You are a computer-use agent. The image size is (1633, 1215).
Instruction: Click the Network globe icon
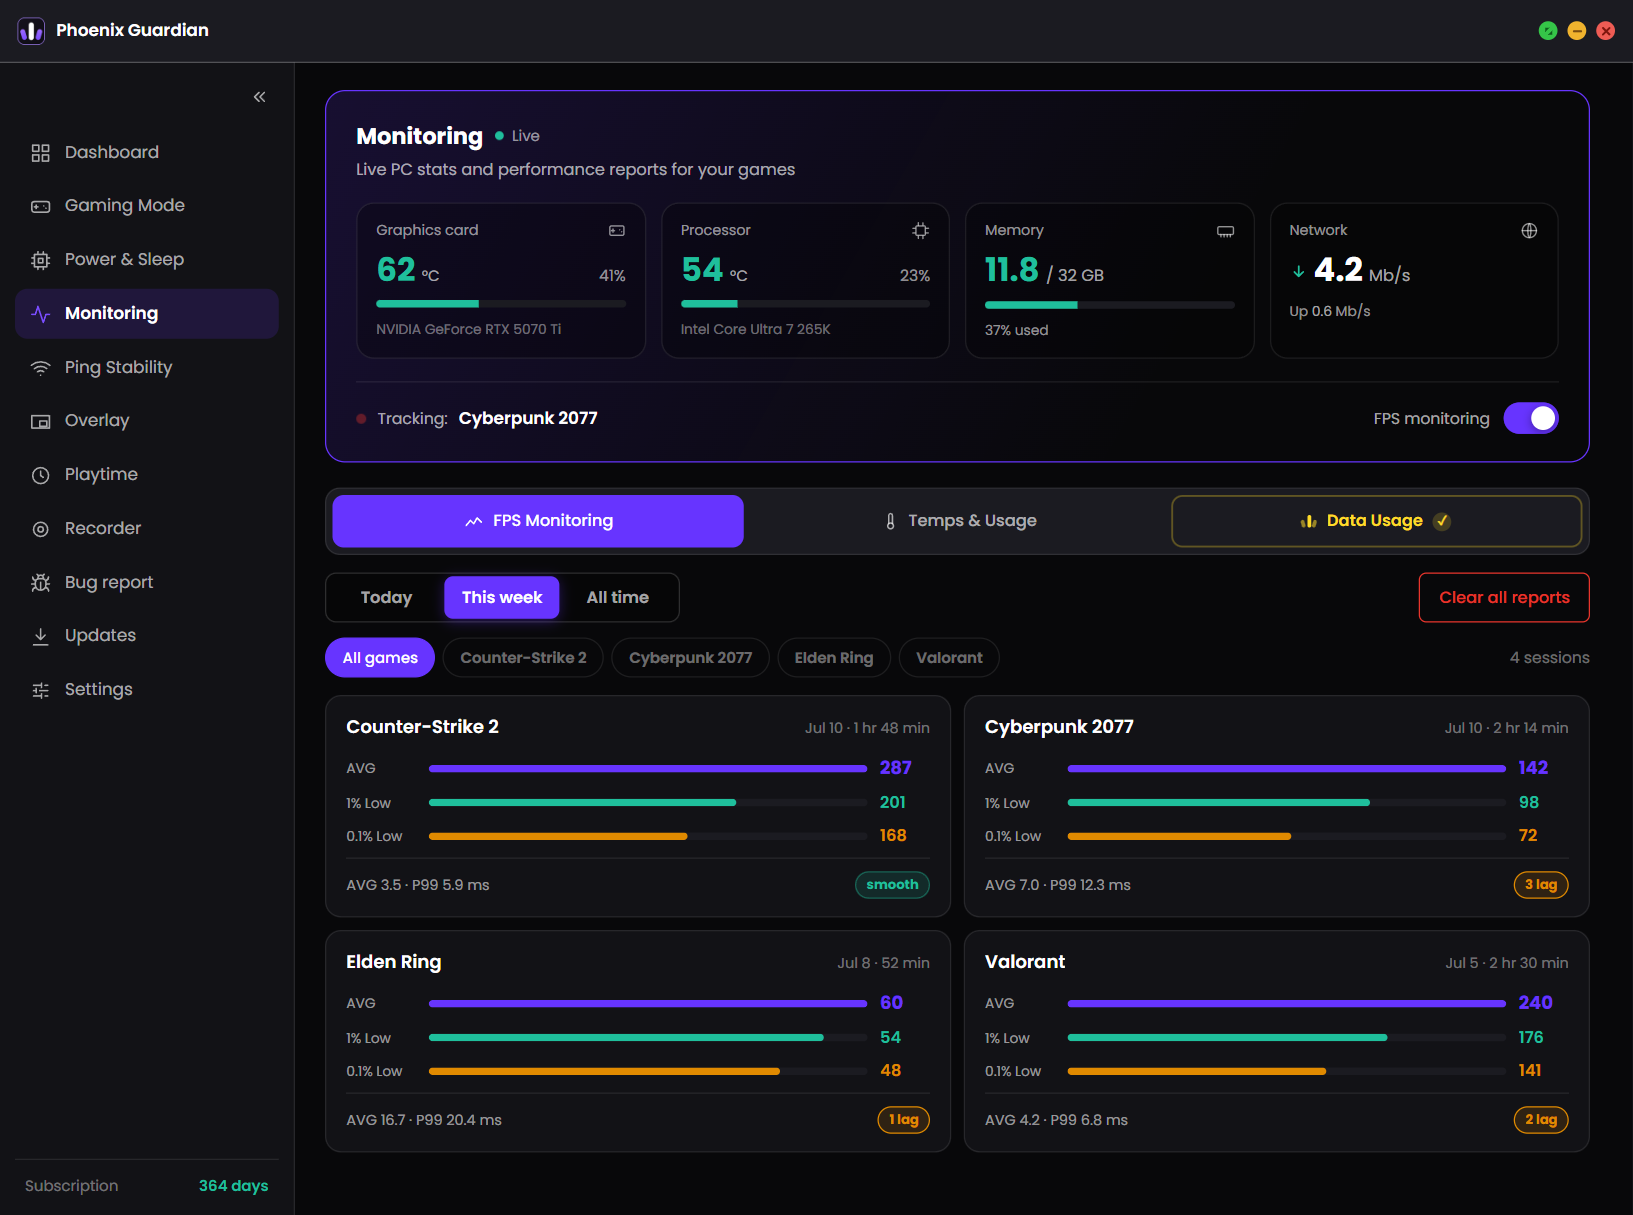[1529, 231]
